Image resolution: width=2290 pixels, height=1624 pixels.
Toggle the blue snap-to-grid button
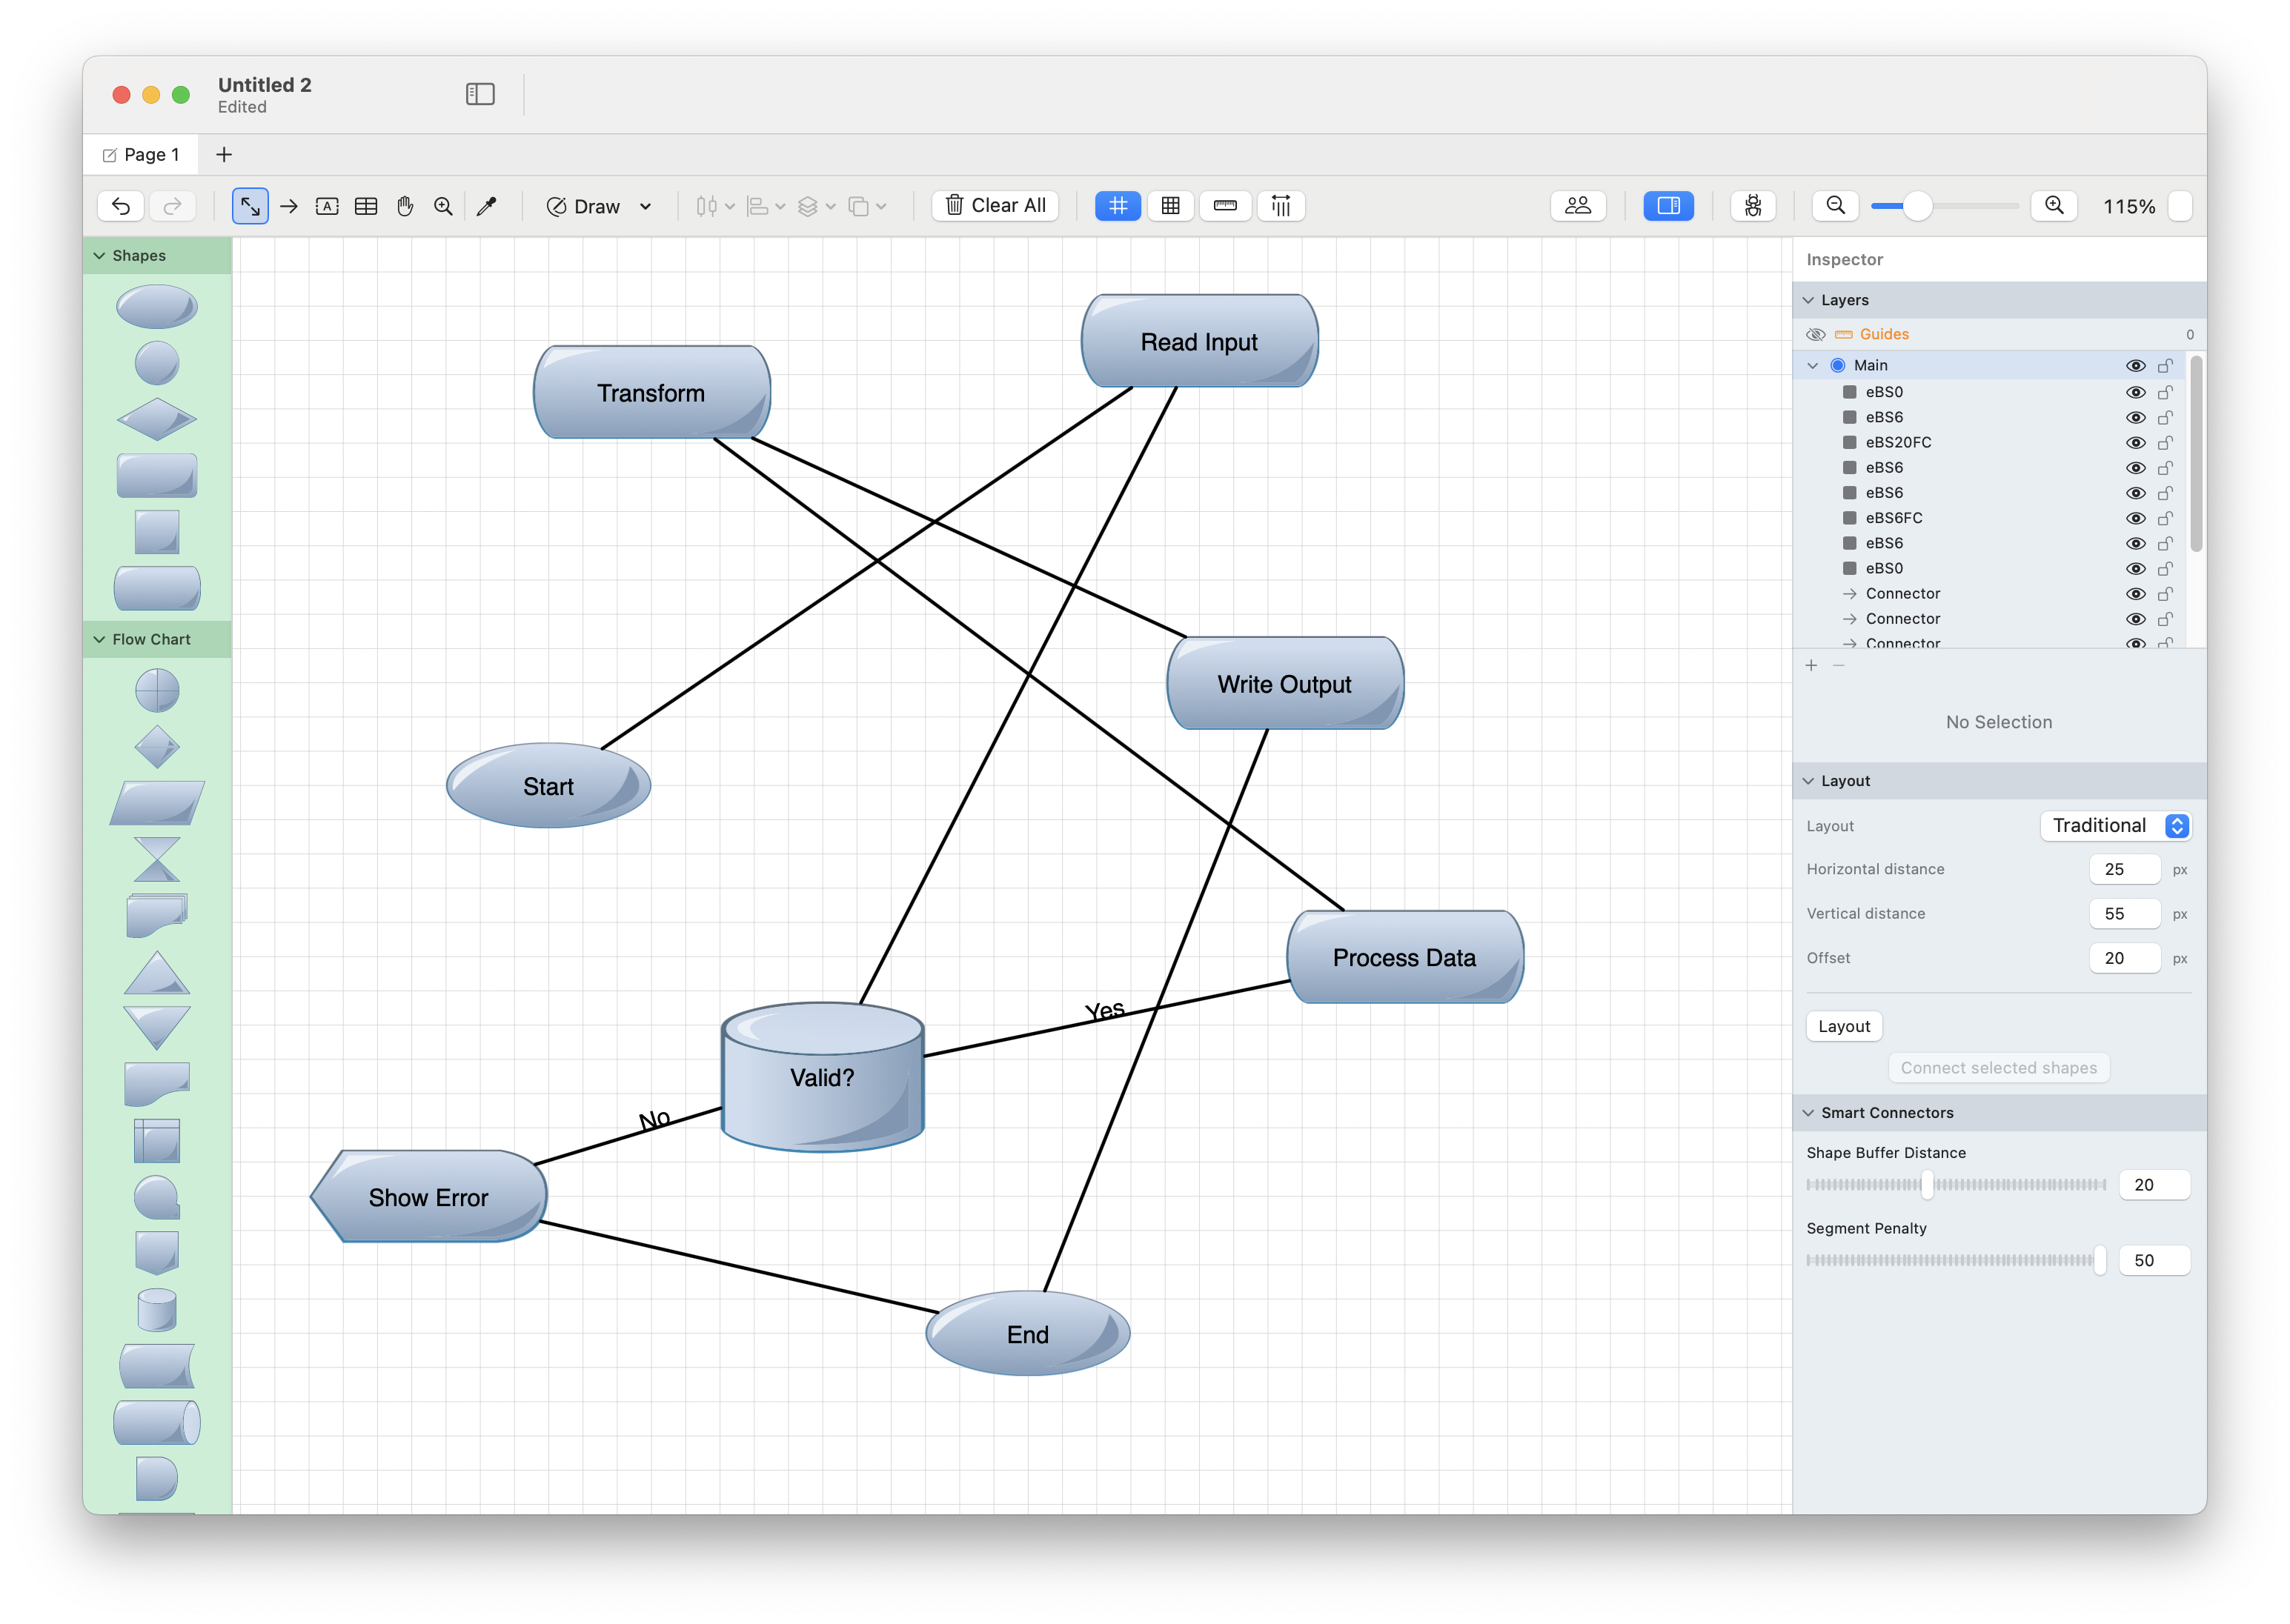[1117, 206]
